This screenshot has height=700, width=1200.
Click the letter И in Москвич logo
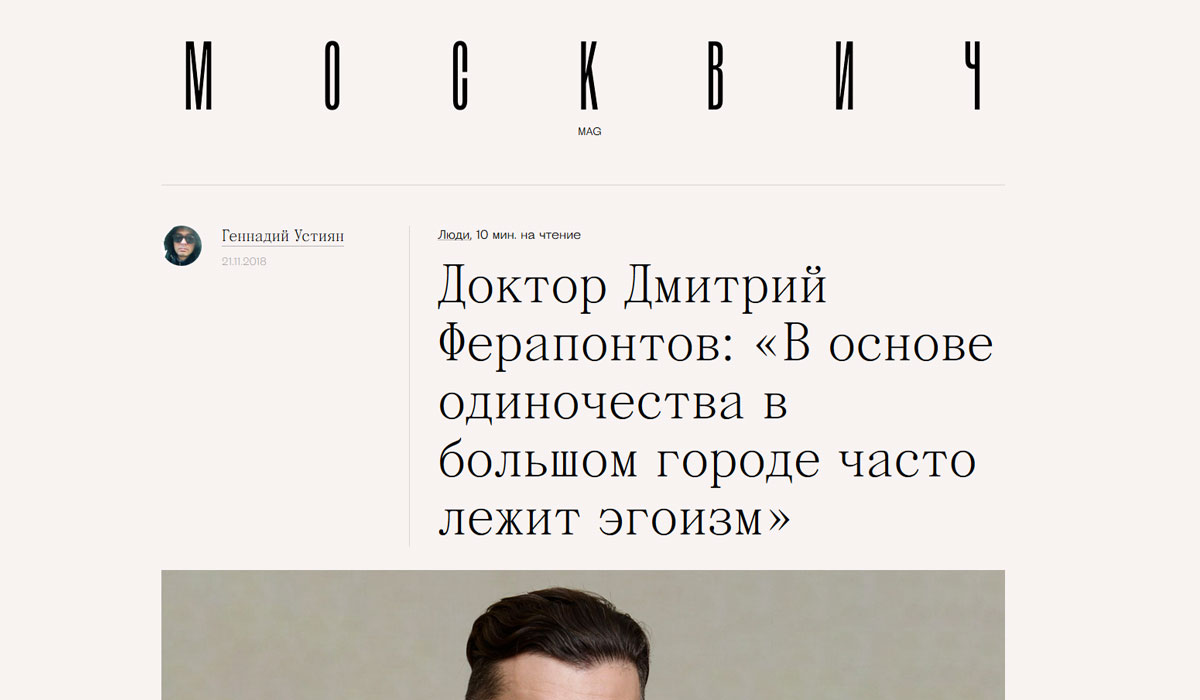click(x=845, y=76)
